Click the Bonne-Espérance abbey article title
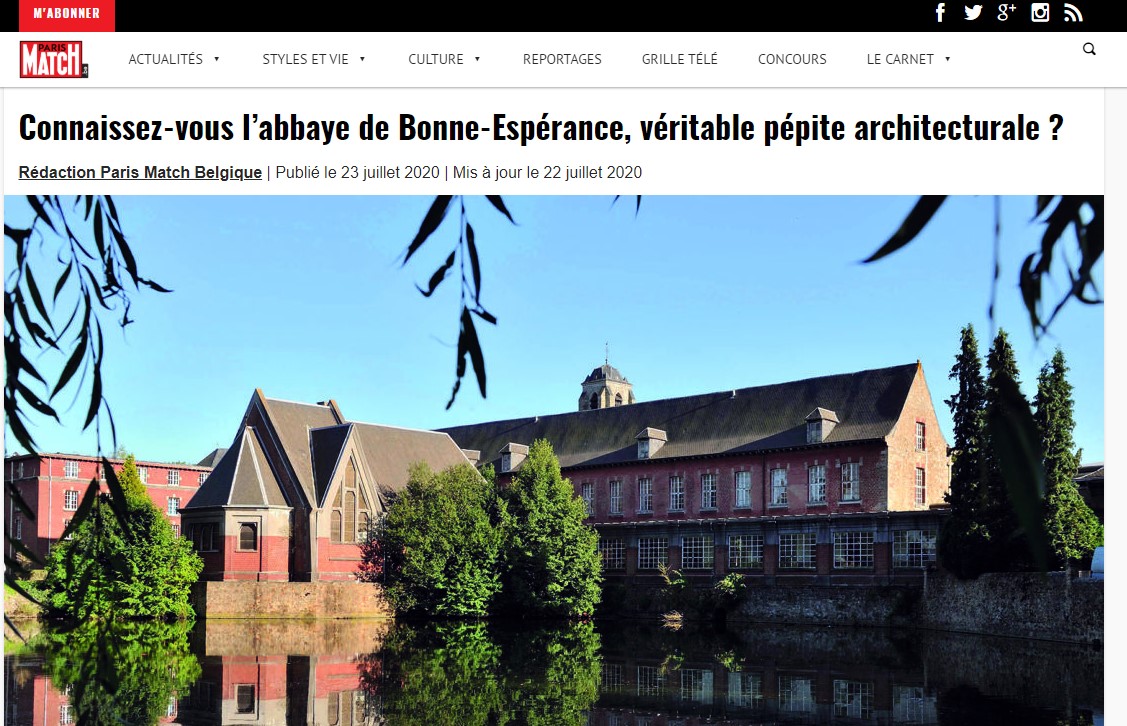 [540, 128]
